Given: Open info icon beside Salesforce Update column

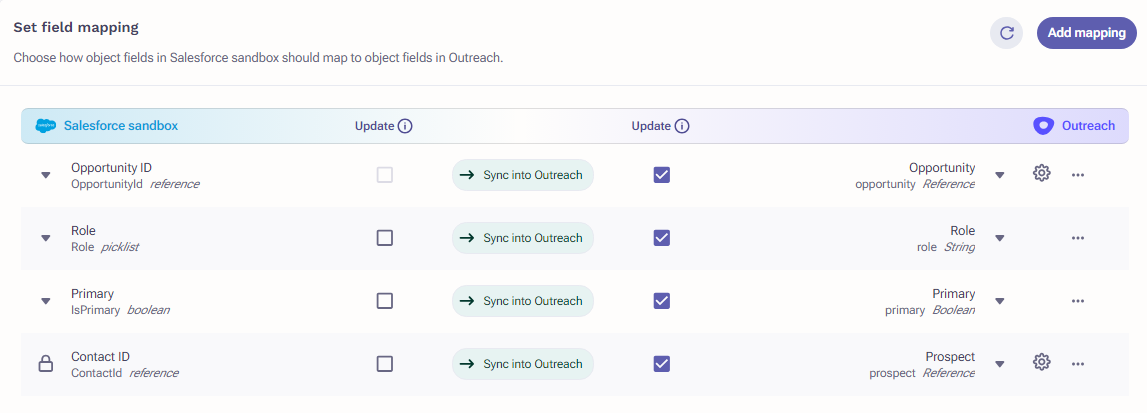Looking at the screenshot, I should pyautogui.click(x=405, y=126).
